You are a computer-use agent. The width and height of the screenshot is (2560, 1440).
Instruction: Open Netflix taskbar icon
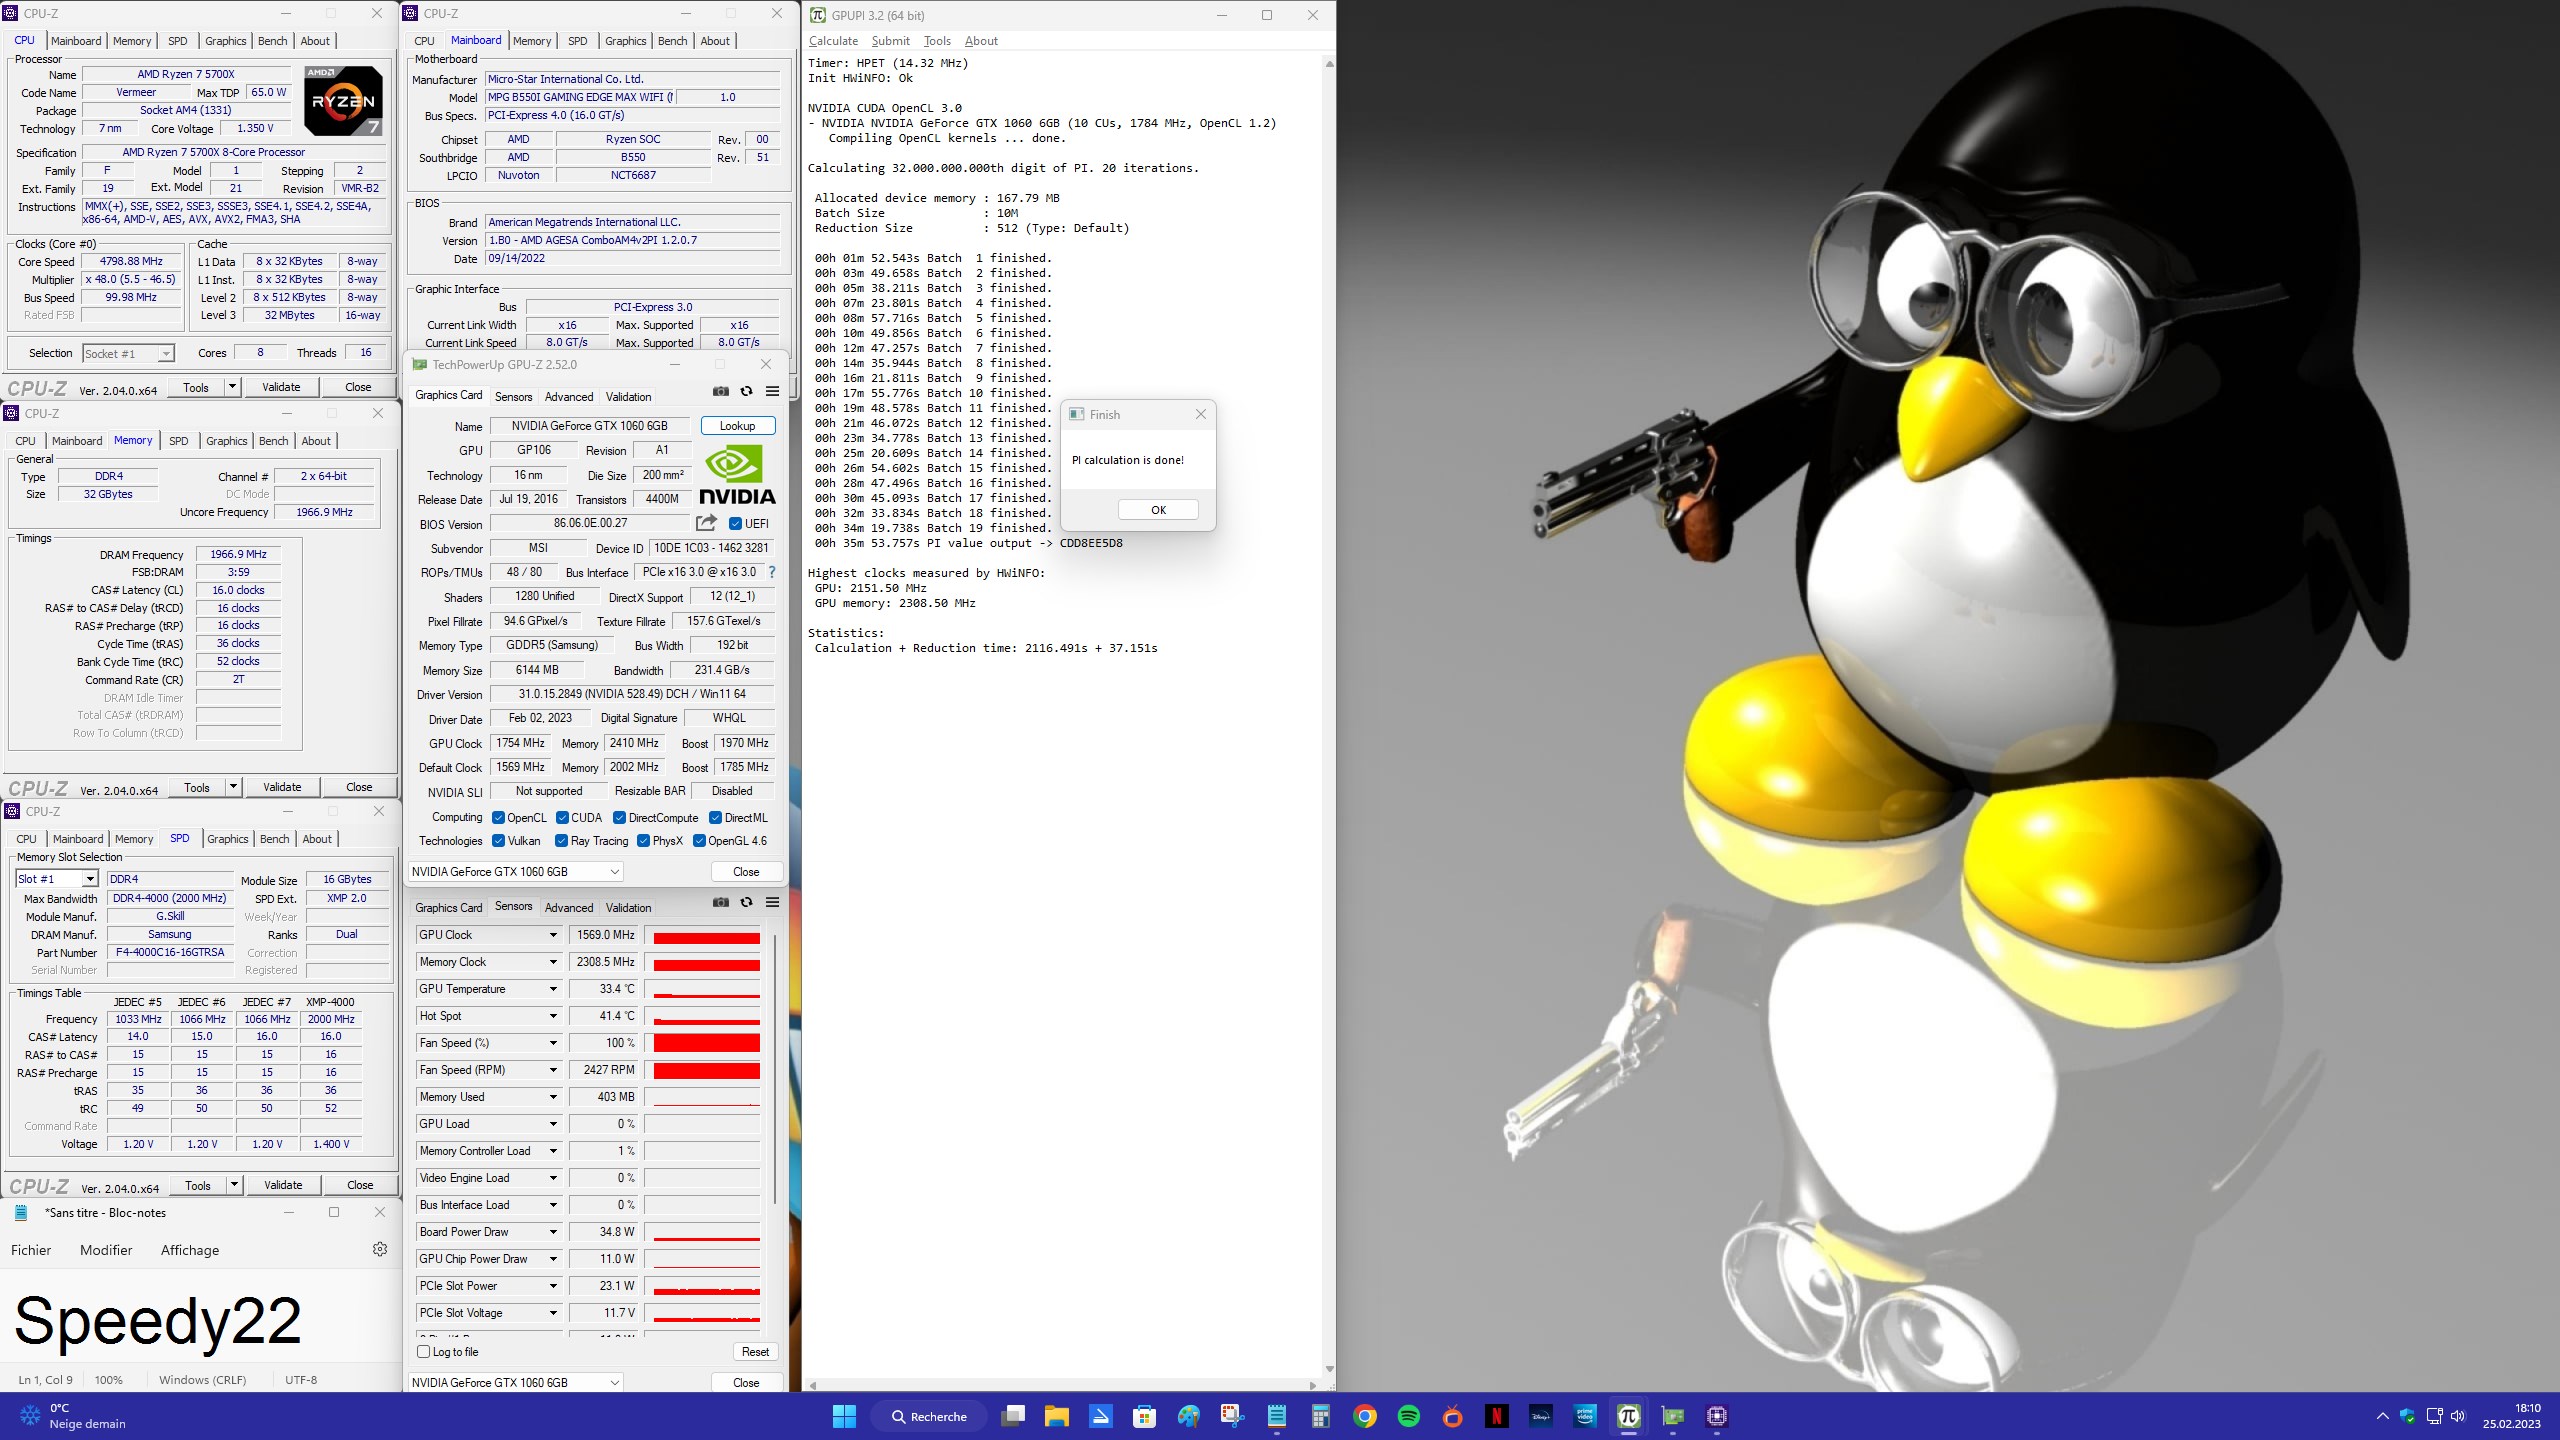1497,1416
